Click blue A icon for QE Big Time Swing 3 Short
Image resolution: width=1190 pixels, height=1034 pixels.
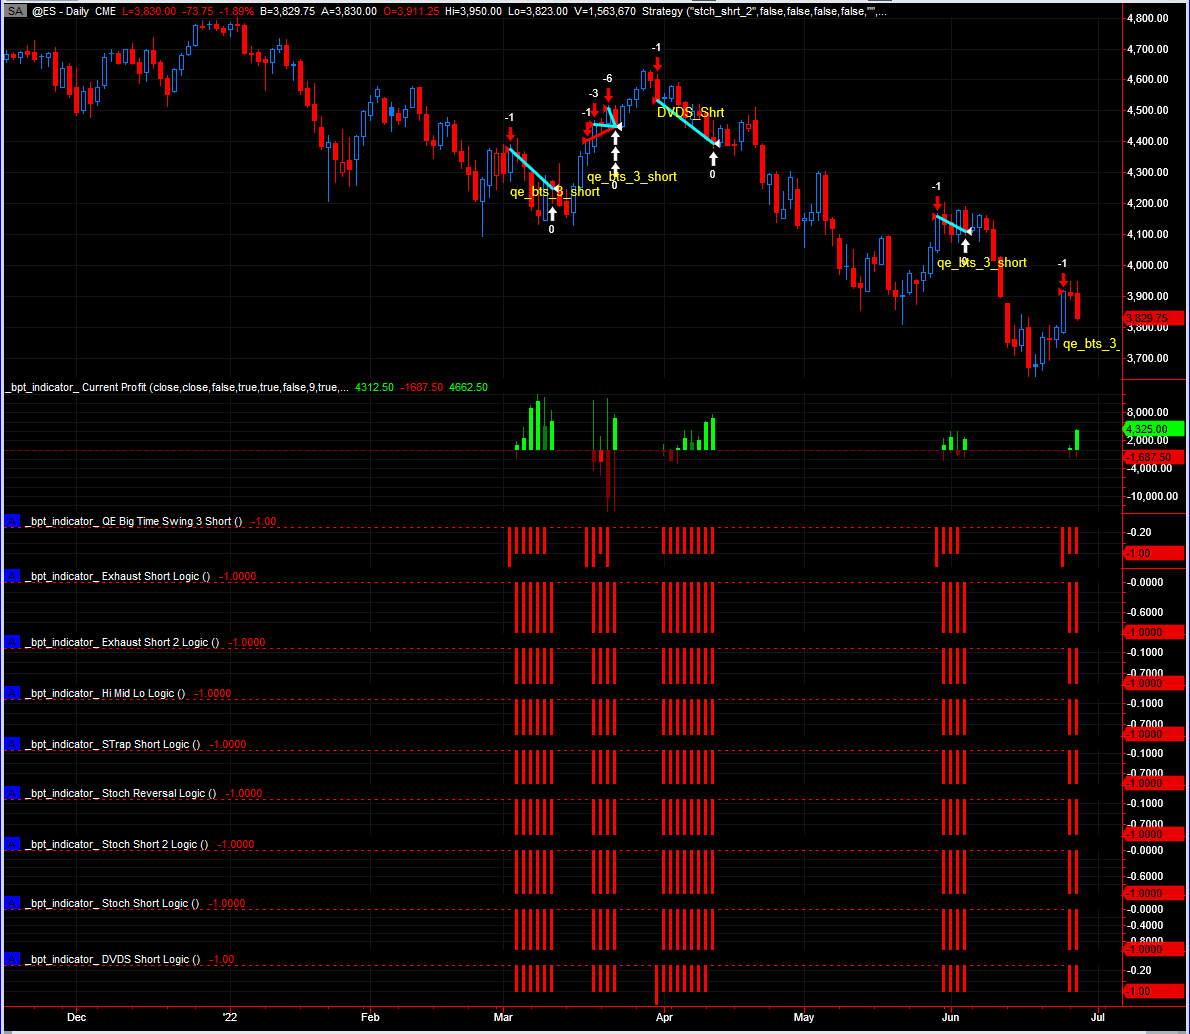[x=11, y=522]
